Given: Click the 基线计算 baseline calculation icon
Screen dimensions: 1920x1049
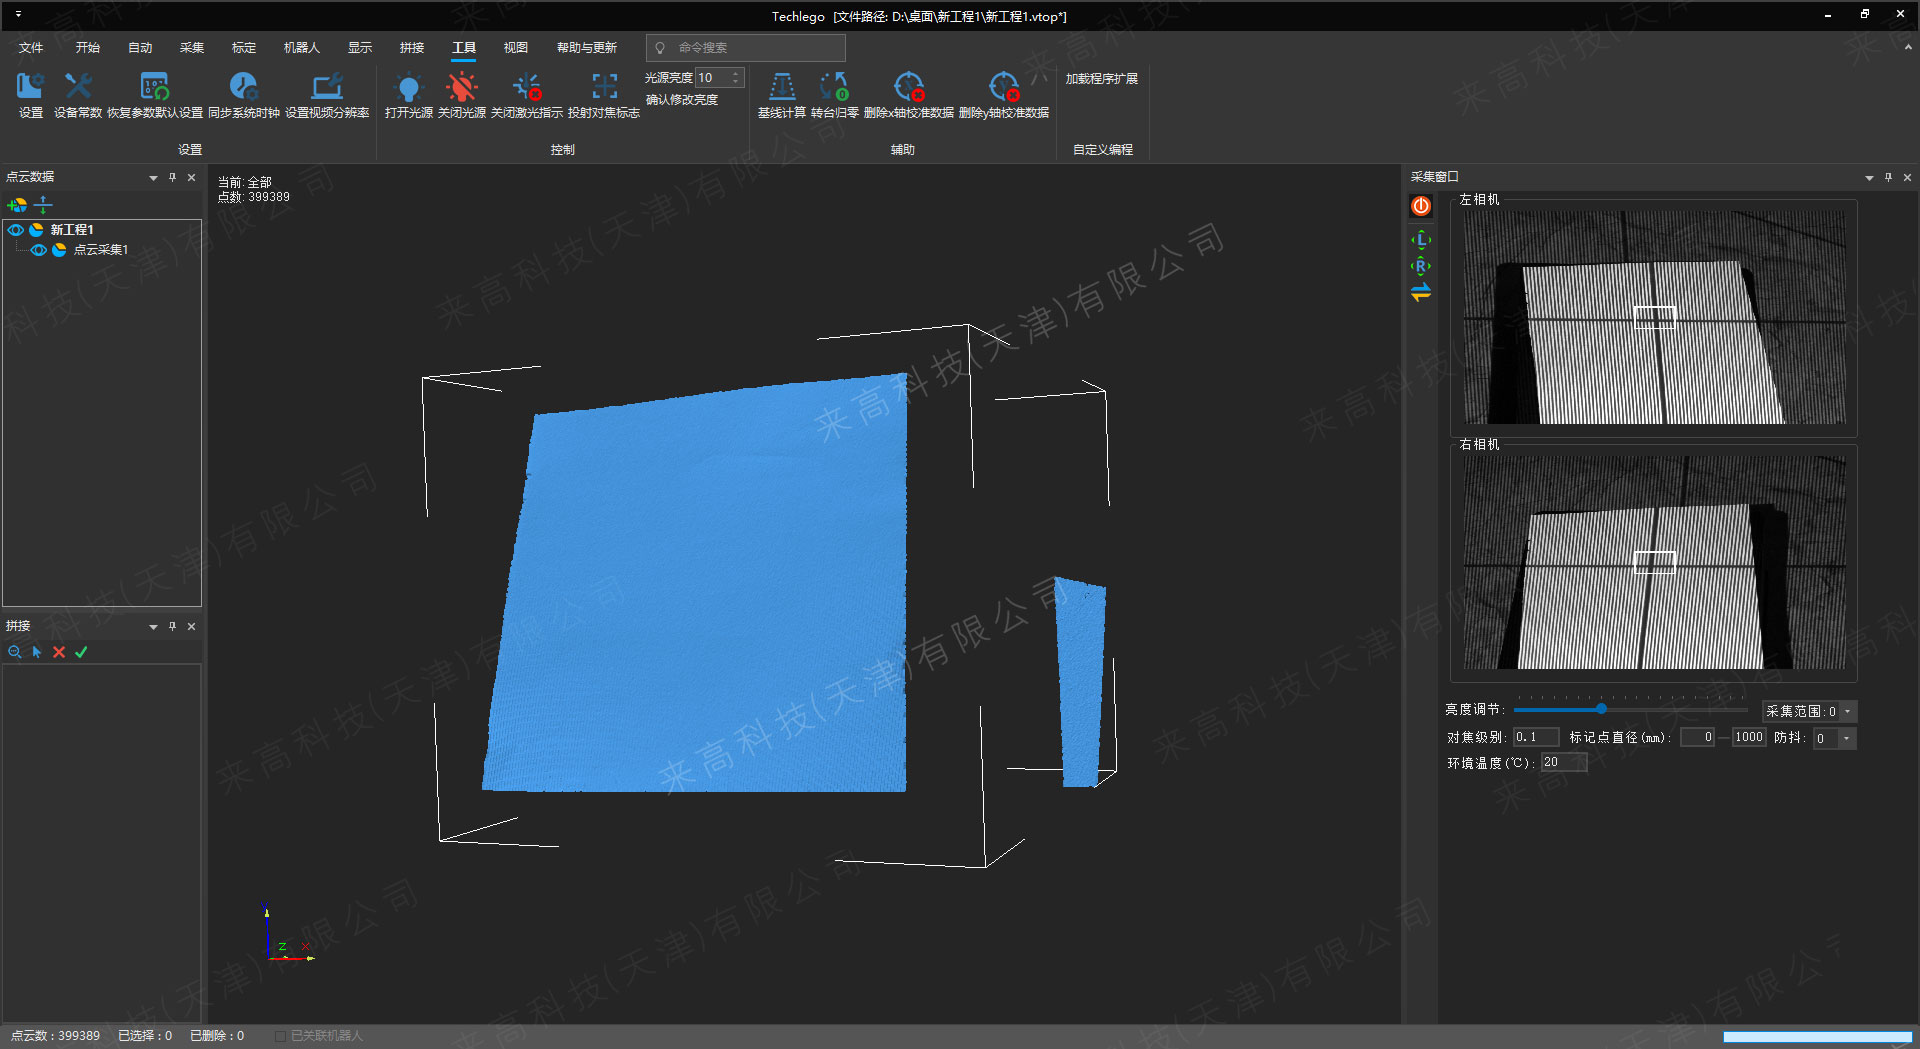Looking at the screenshot, I should 781,88.
